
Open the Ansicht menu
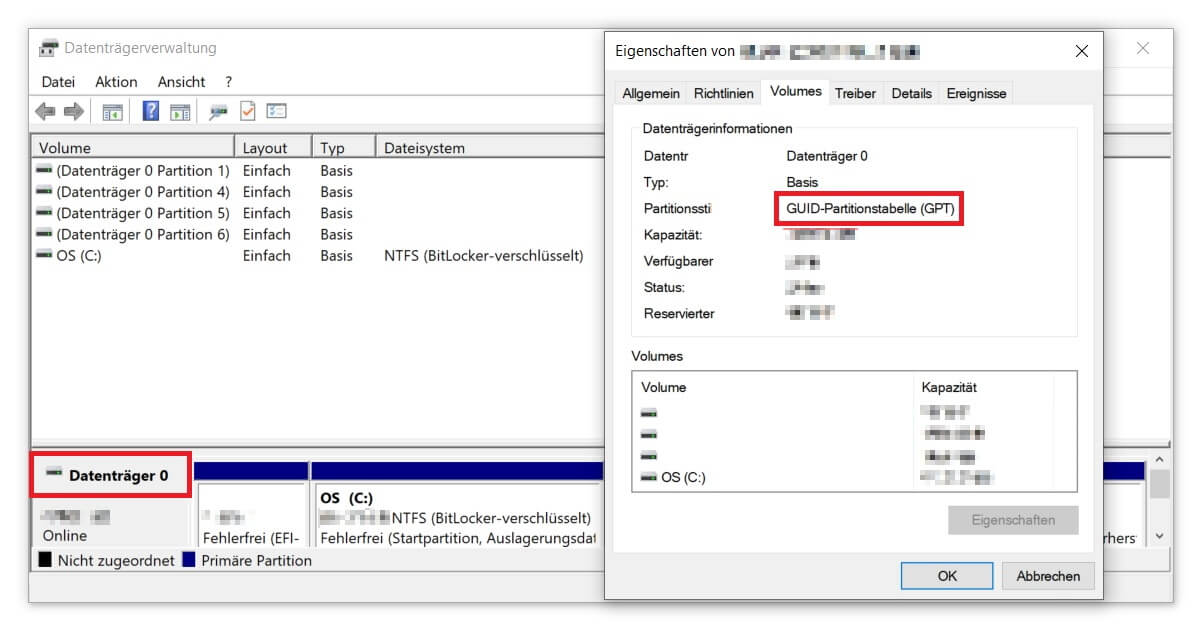point(180,81)
